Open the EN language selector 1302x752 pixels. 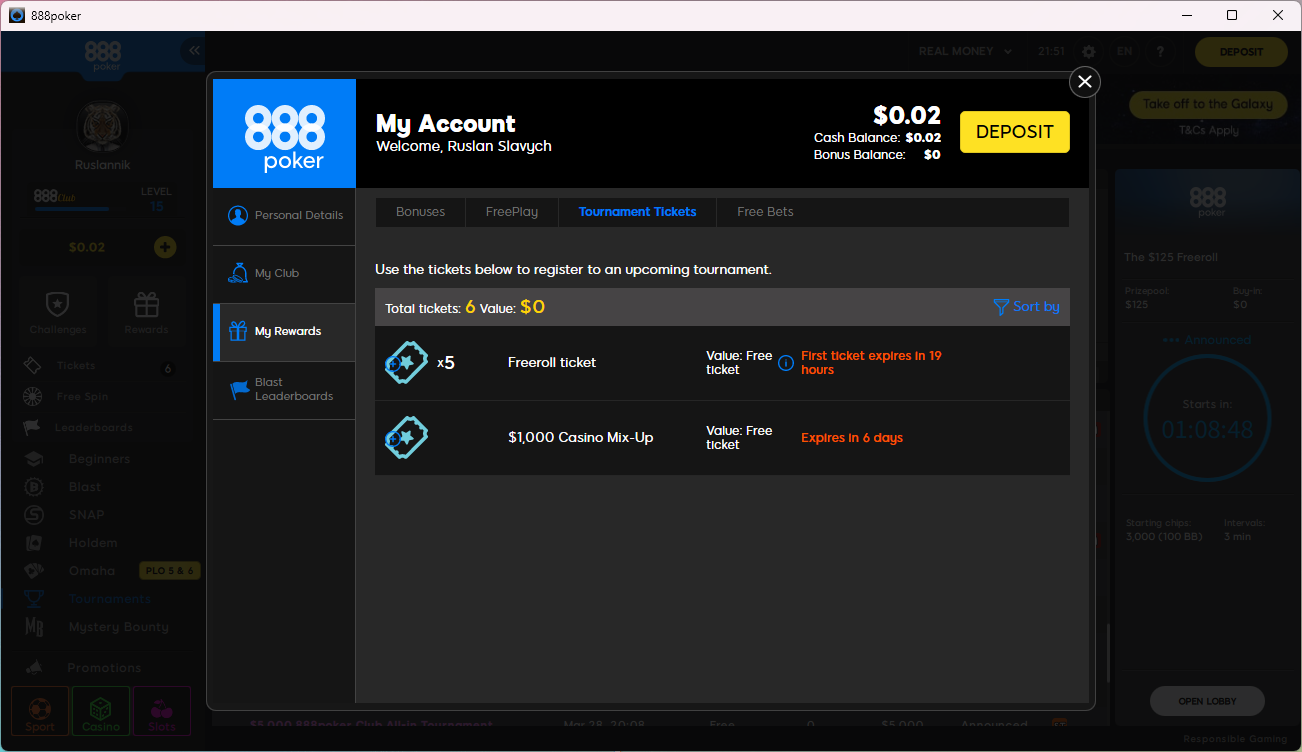[1125, 52]
